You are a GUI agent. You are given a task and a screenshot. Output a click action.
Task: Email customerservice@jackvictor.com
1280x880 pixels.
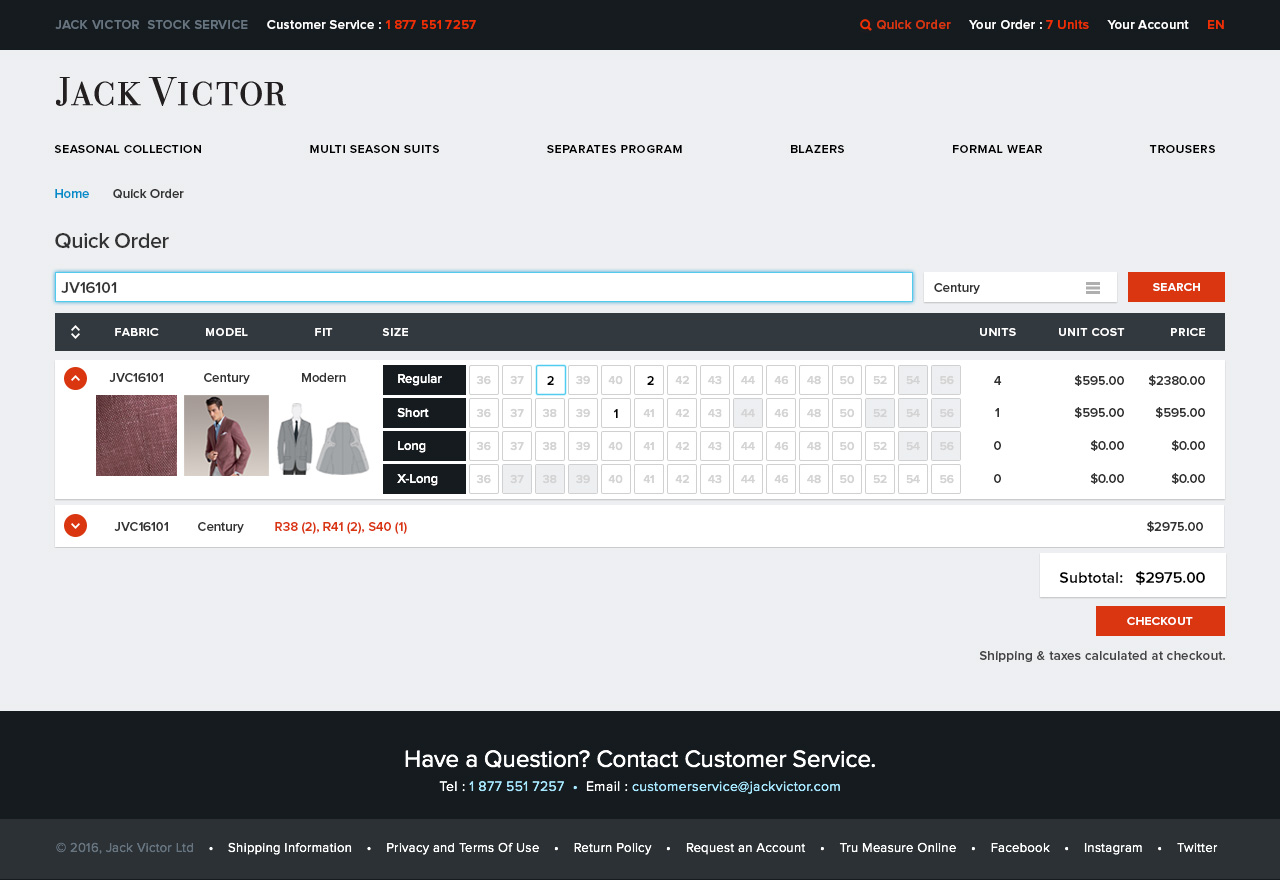click(736, 786)
